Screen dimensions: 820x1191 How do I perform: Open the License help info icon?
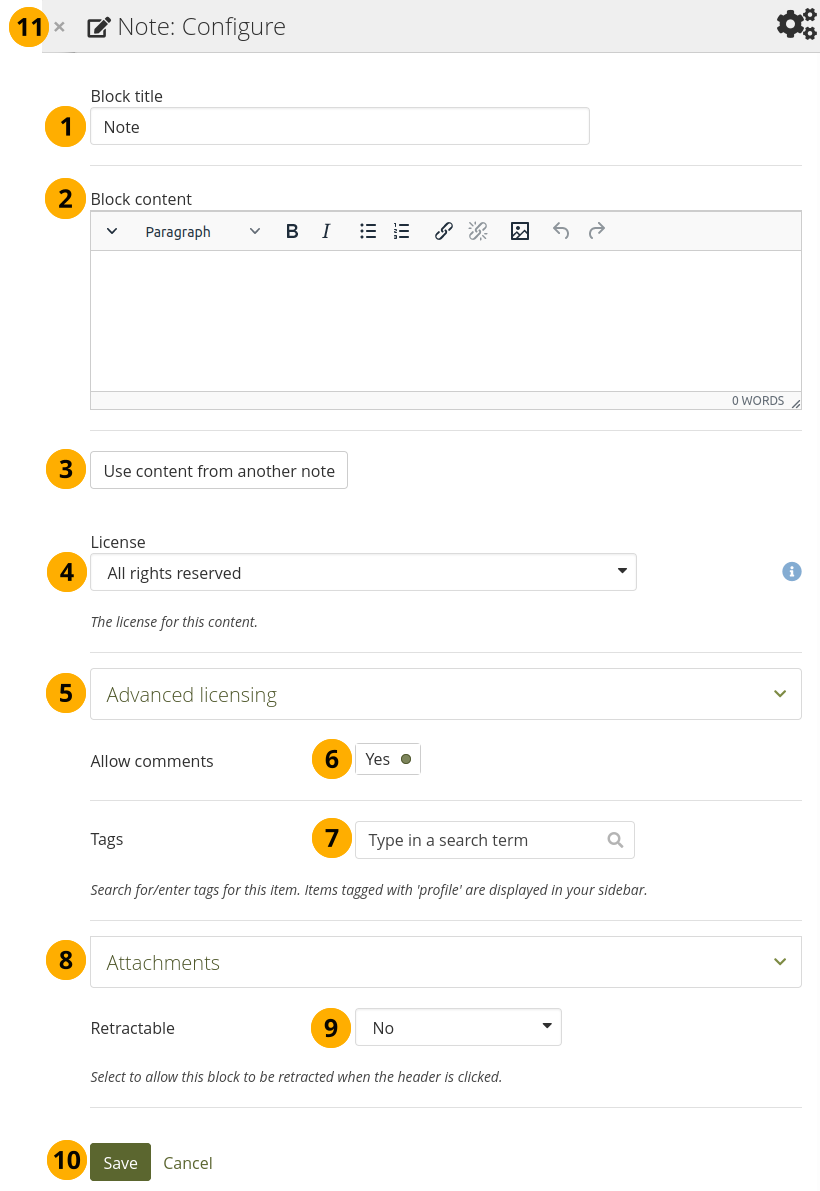pyautogui.click(x=792, y=572)
